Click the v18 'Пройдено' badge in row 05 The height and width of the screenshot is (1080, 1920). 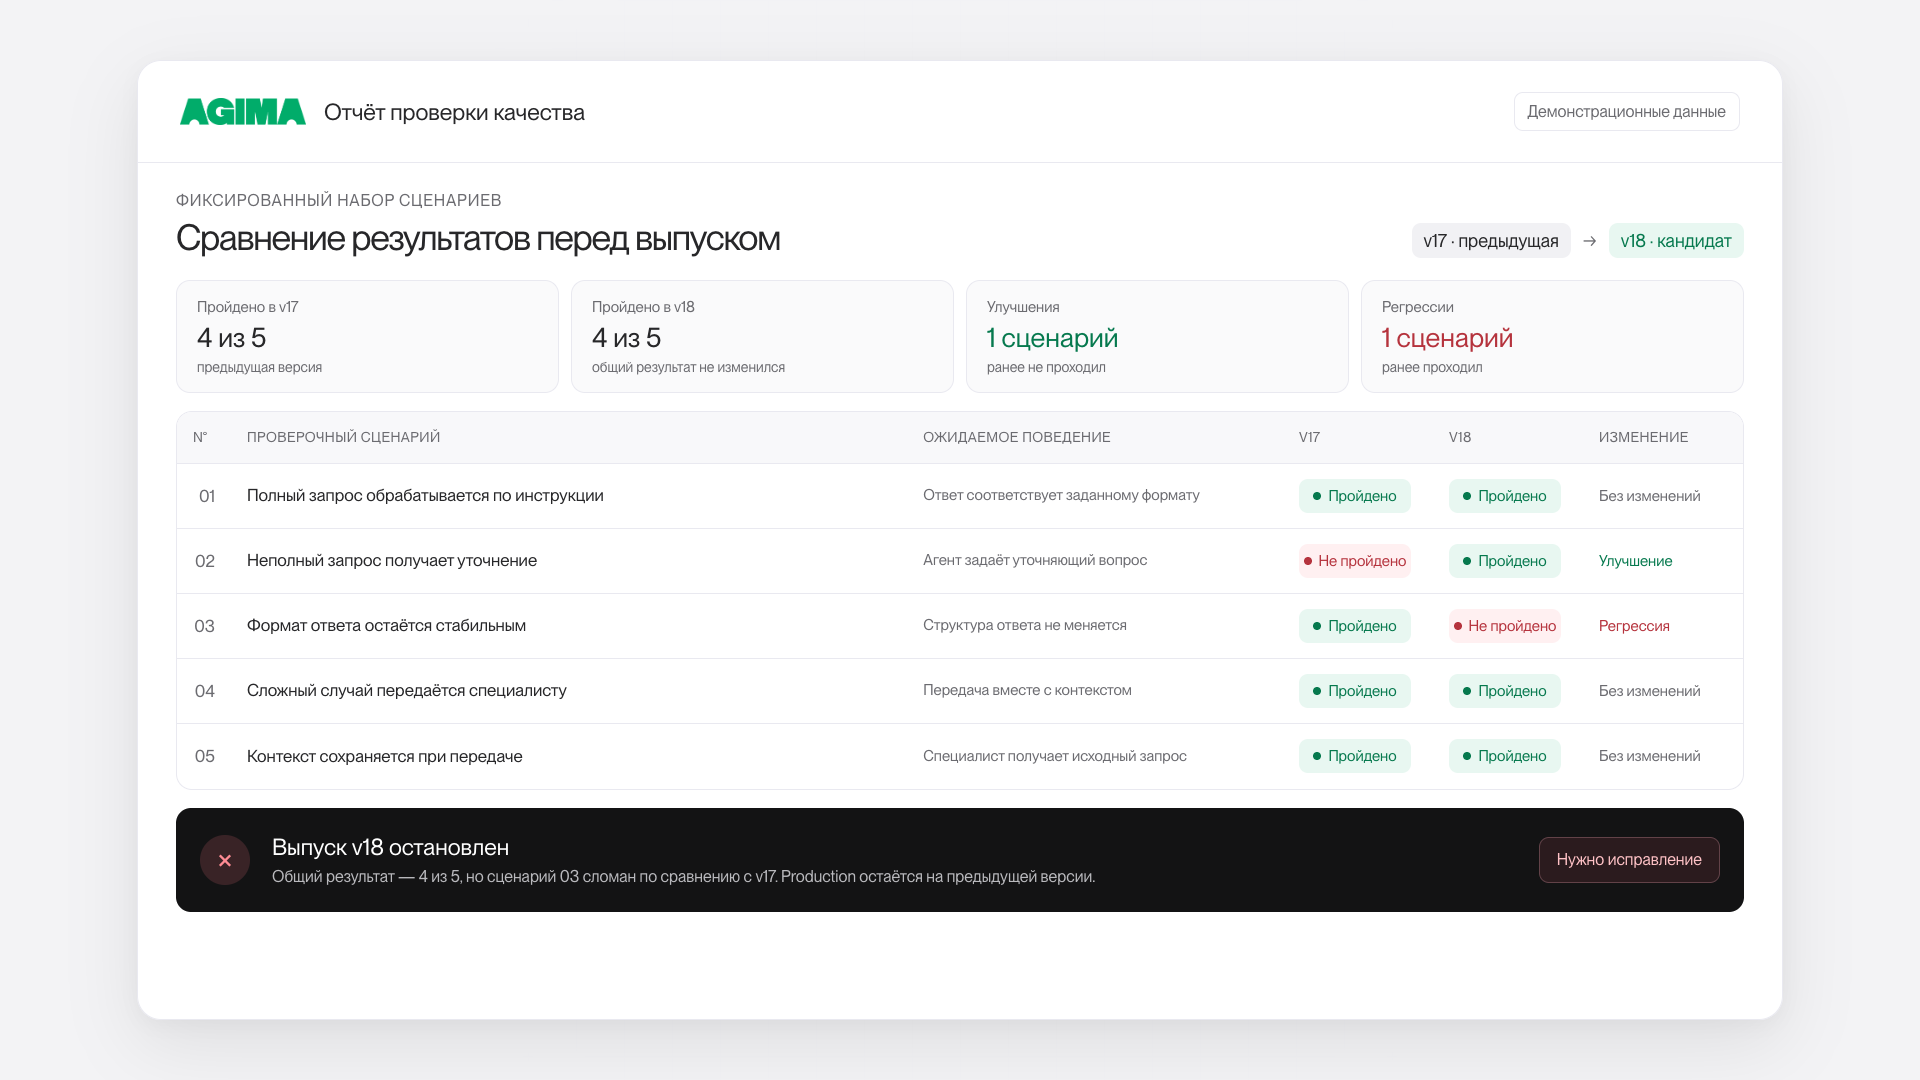[x=1505, y=756]
